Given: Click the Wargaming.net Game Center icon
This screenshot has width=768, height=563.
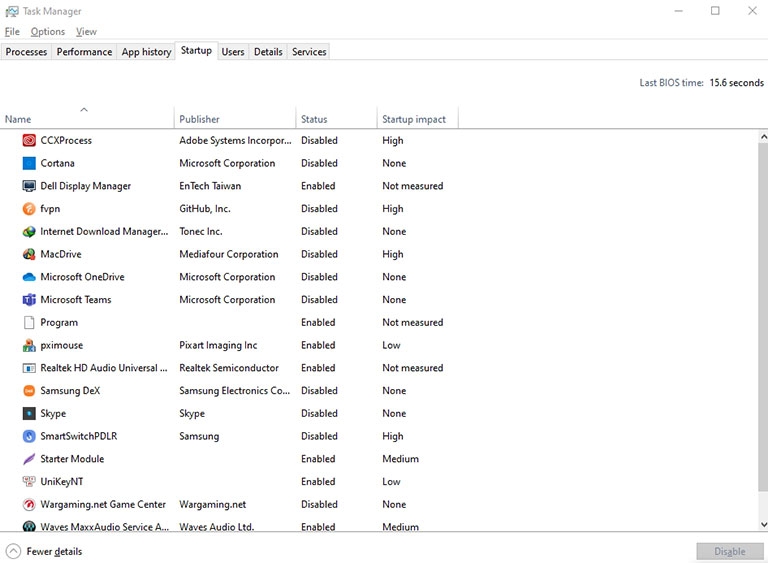Looking at the screenshot, I should 29,504.
